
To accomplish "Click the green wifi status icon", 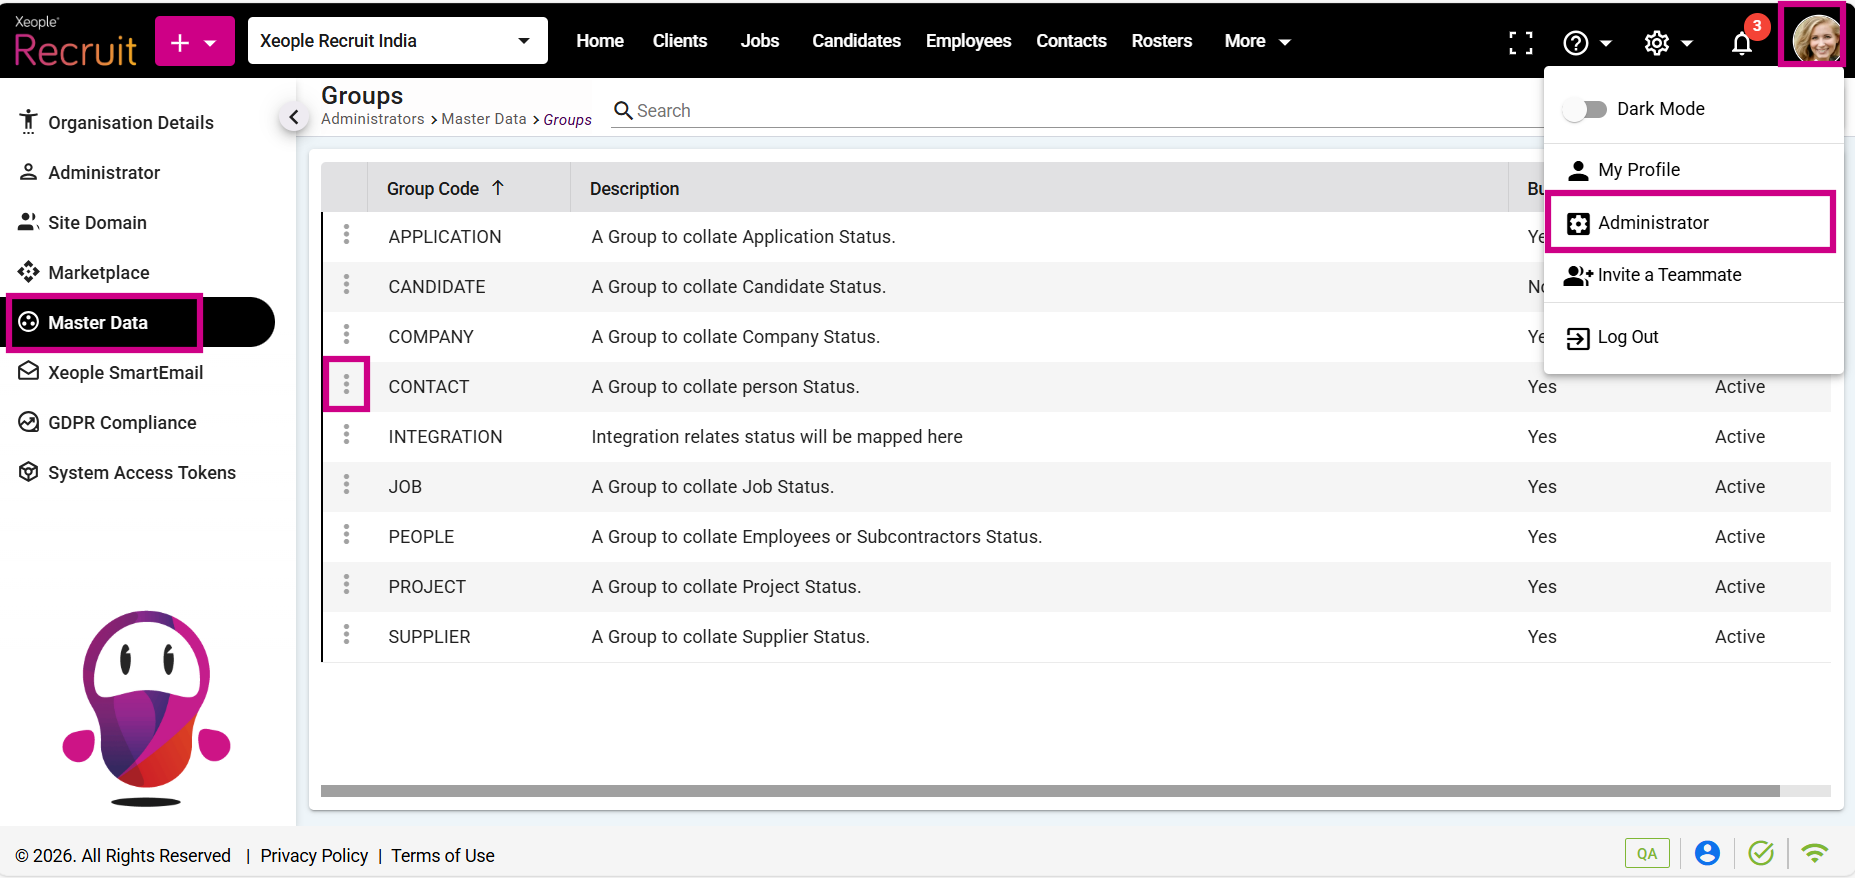I will click(1814, 853).
